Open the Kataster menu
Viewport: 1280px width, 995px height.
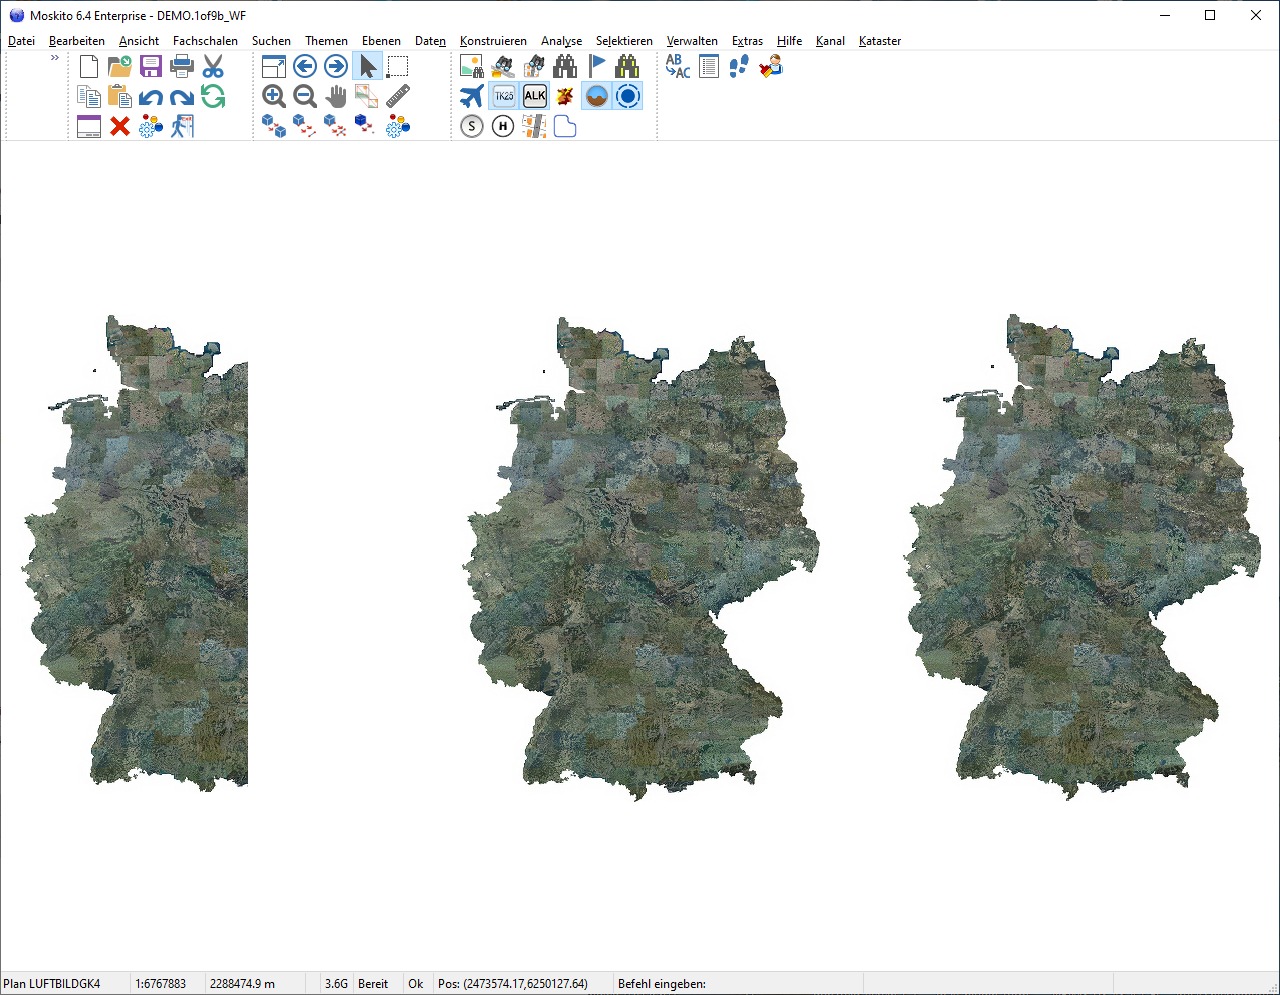[x=879, y=41]
